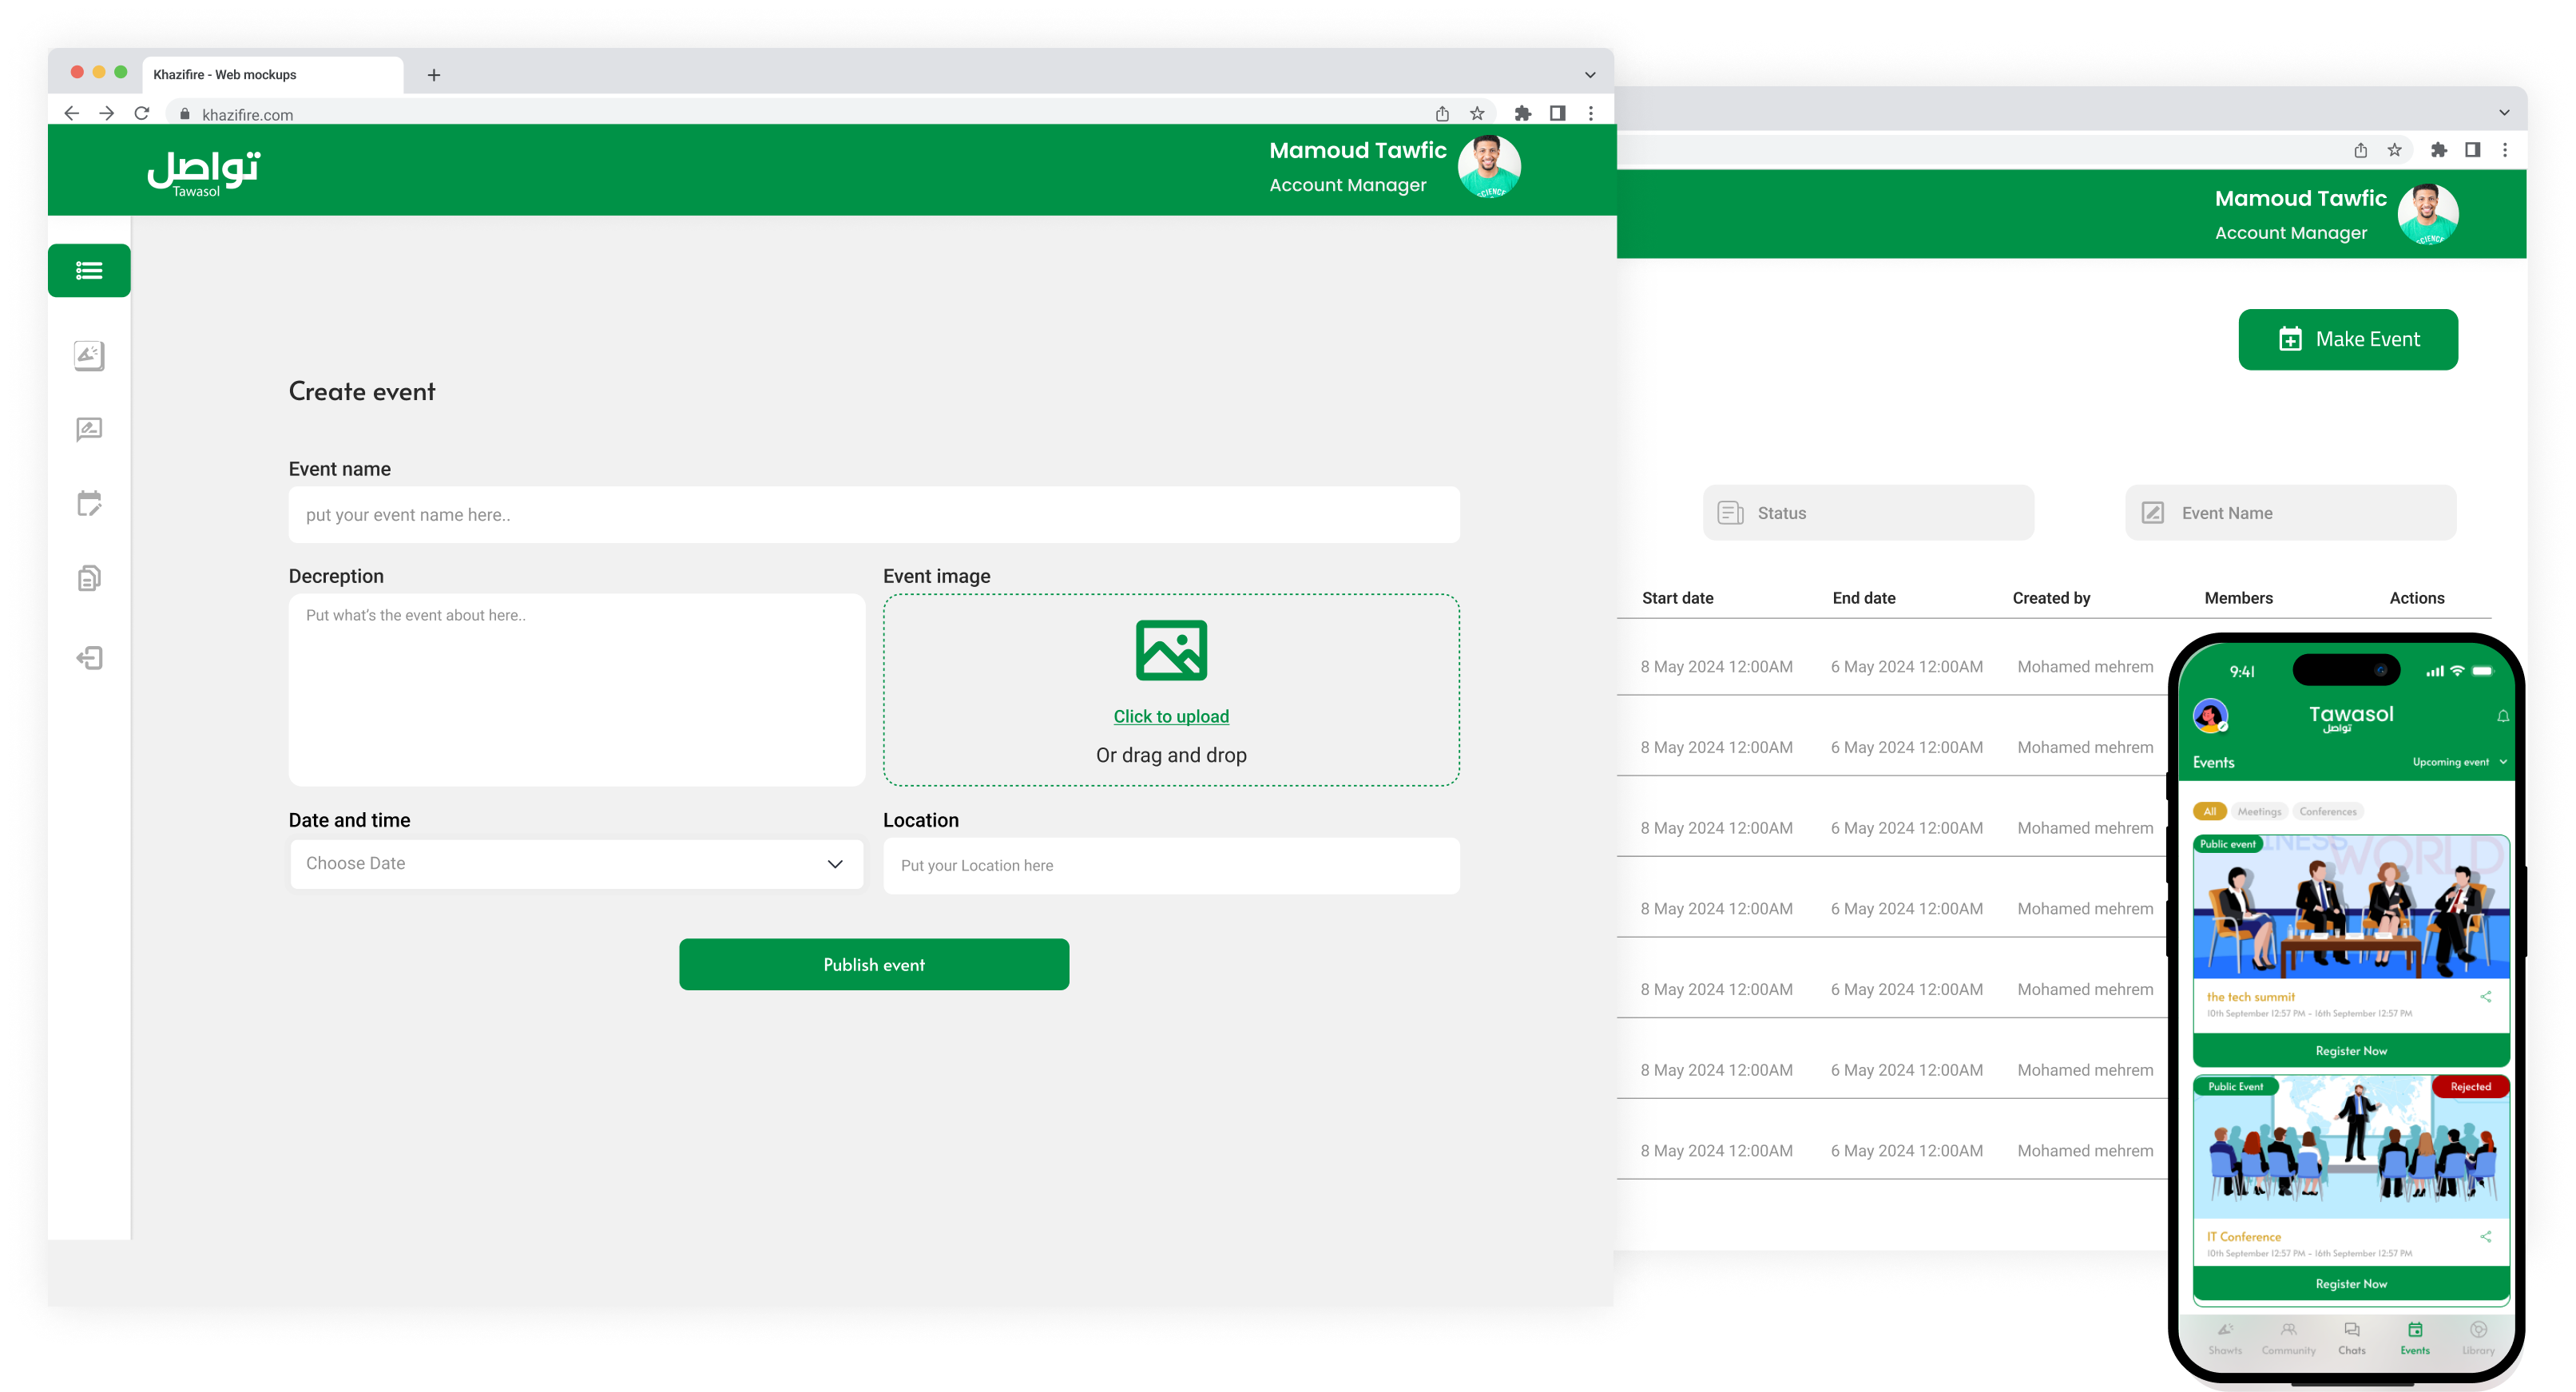Viewport: 2576px width, 1392px height.
Task: Click the Members column header
Action: click(x=2238, y=598)
